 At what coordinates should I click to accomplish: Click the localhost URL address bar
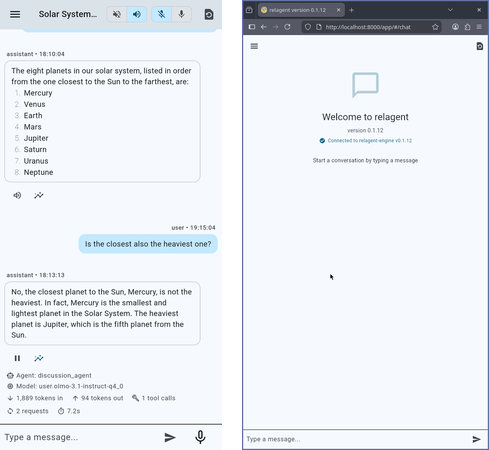[368, 27]
